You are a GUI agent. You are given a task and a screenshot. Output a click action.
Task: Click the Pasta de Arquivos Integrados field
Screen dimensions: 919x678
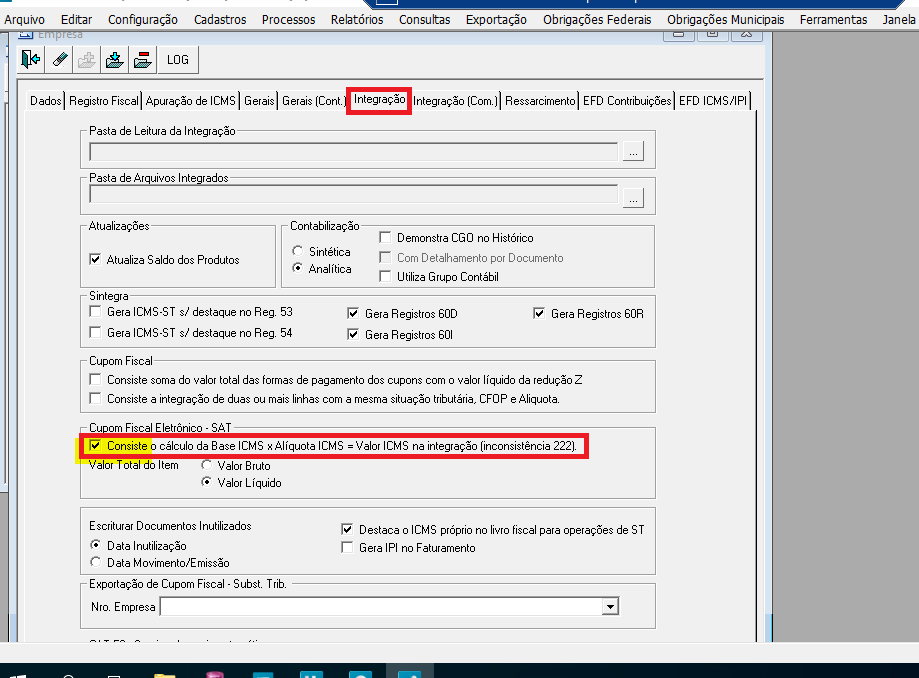(x=353, y=194)
